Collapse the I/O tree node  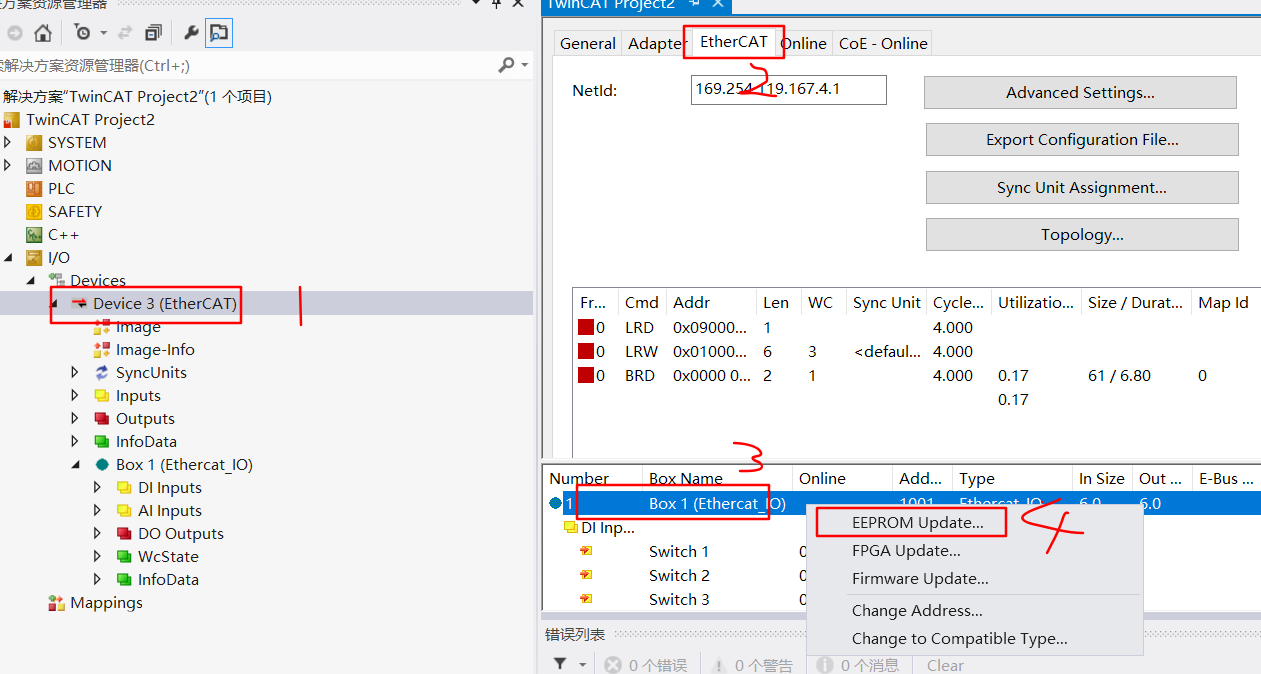[x=10, y=258]
